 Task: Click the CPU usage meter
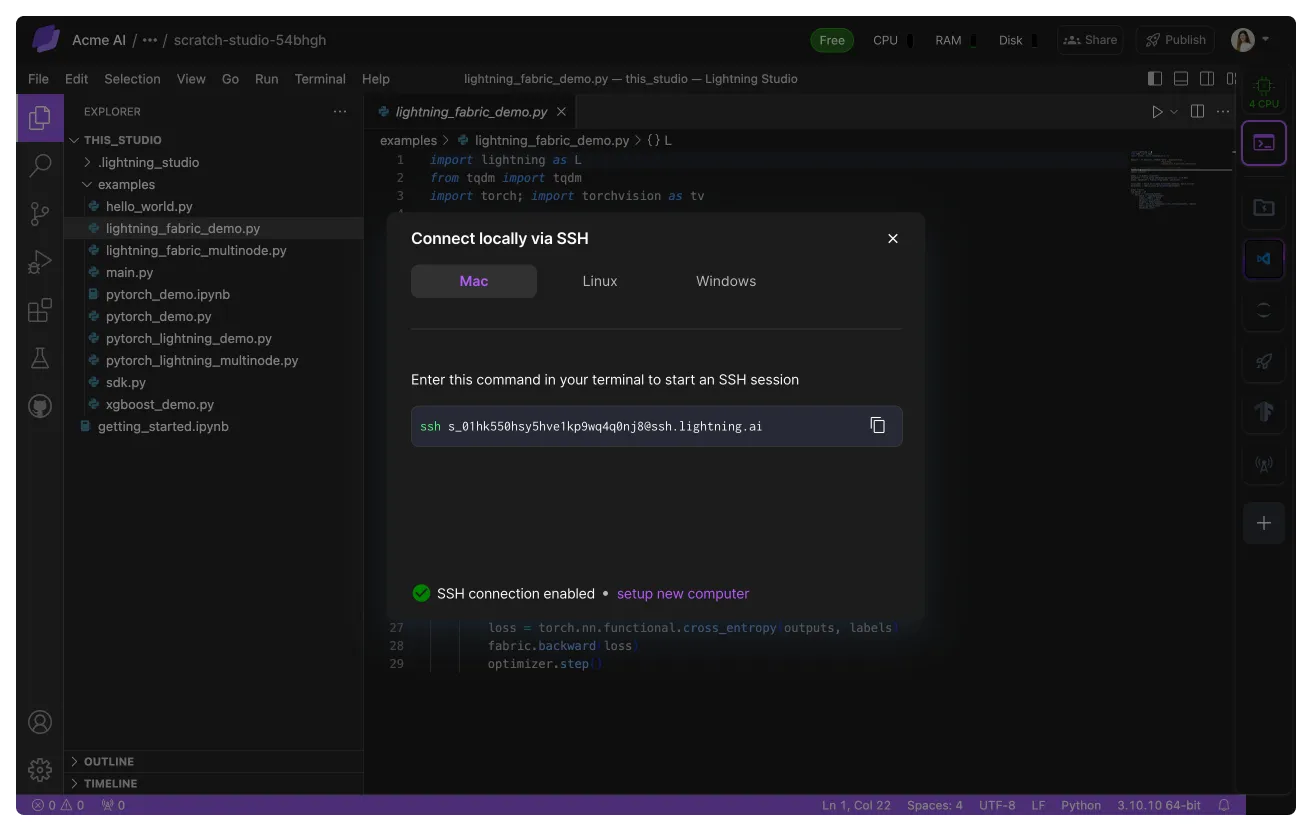point(892,40)
